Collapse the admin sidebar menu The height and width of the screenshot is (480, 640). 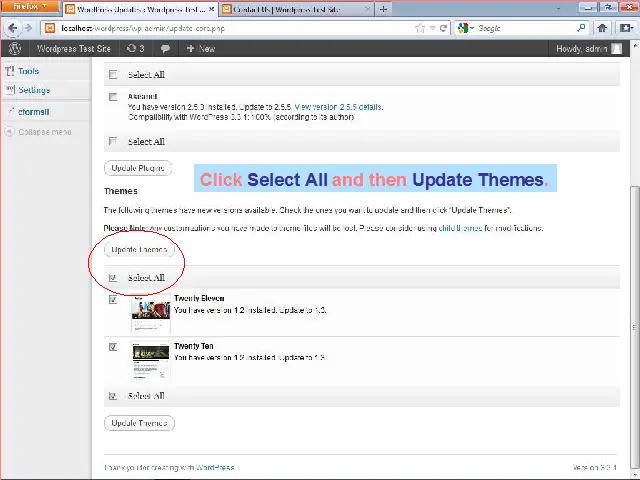coord(44,132)
